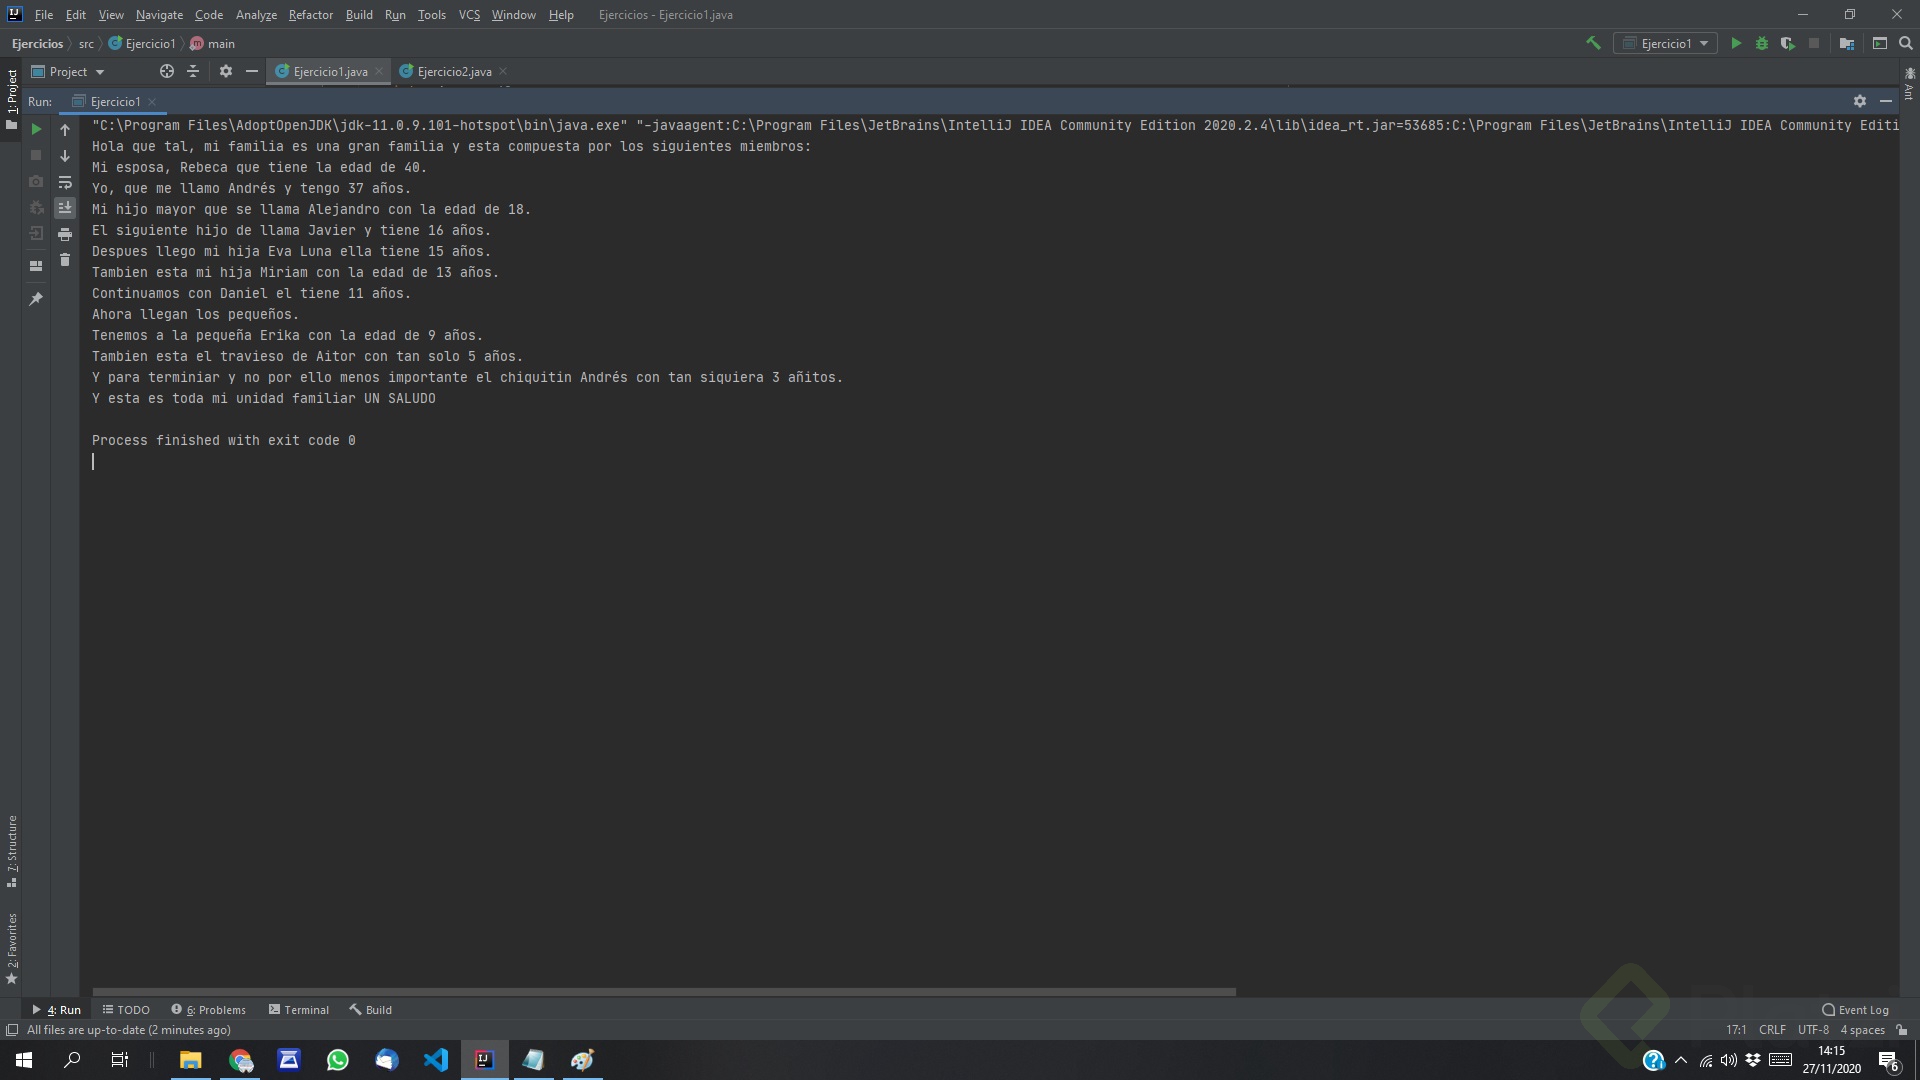This screenshot has width=1920, height=1080.
Task: Toggle Scroll to End in console
Action: coord(65,208)
